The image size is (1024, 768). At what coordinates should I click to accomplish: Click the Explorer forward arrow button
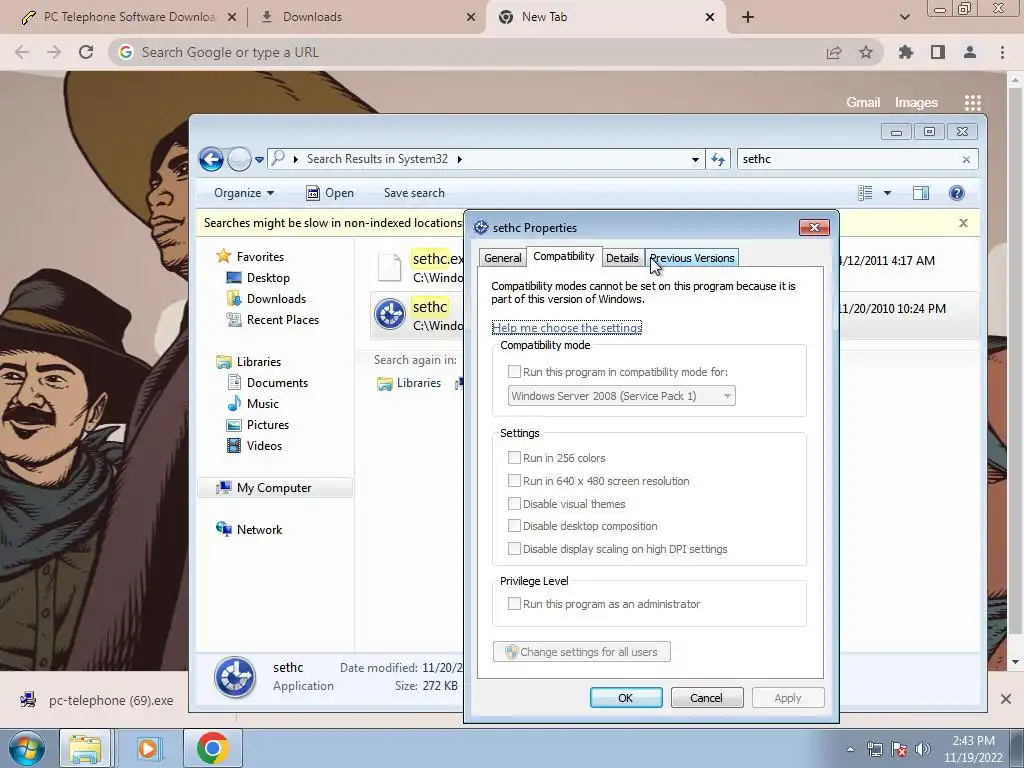(239, 159)
